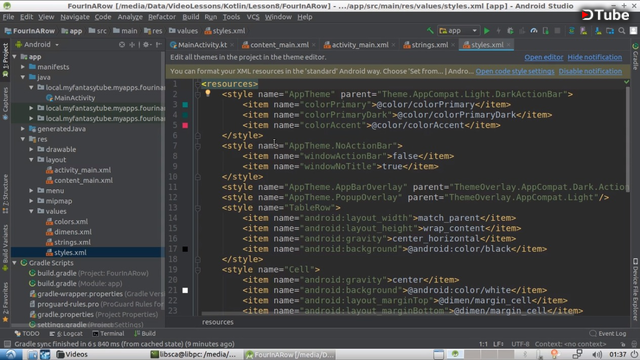Toggle code folding on the Cell style line
The width and height of the screenshot is (640, 360).
pyautogui.click(x=198, y=269)
